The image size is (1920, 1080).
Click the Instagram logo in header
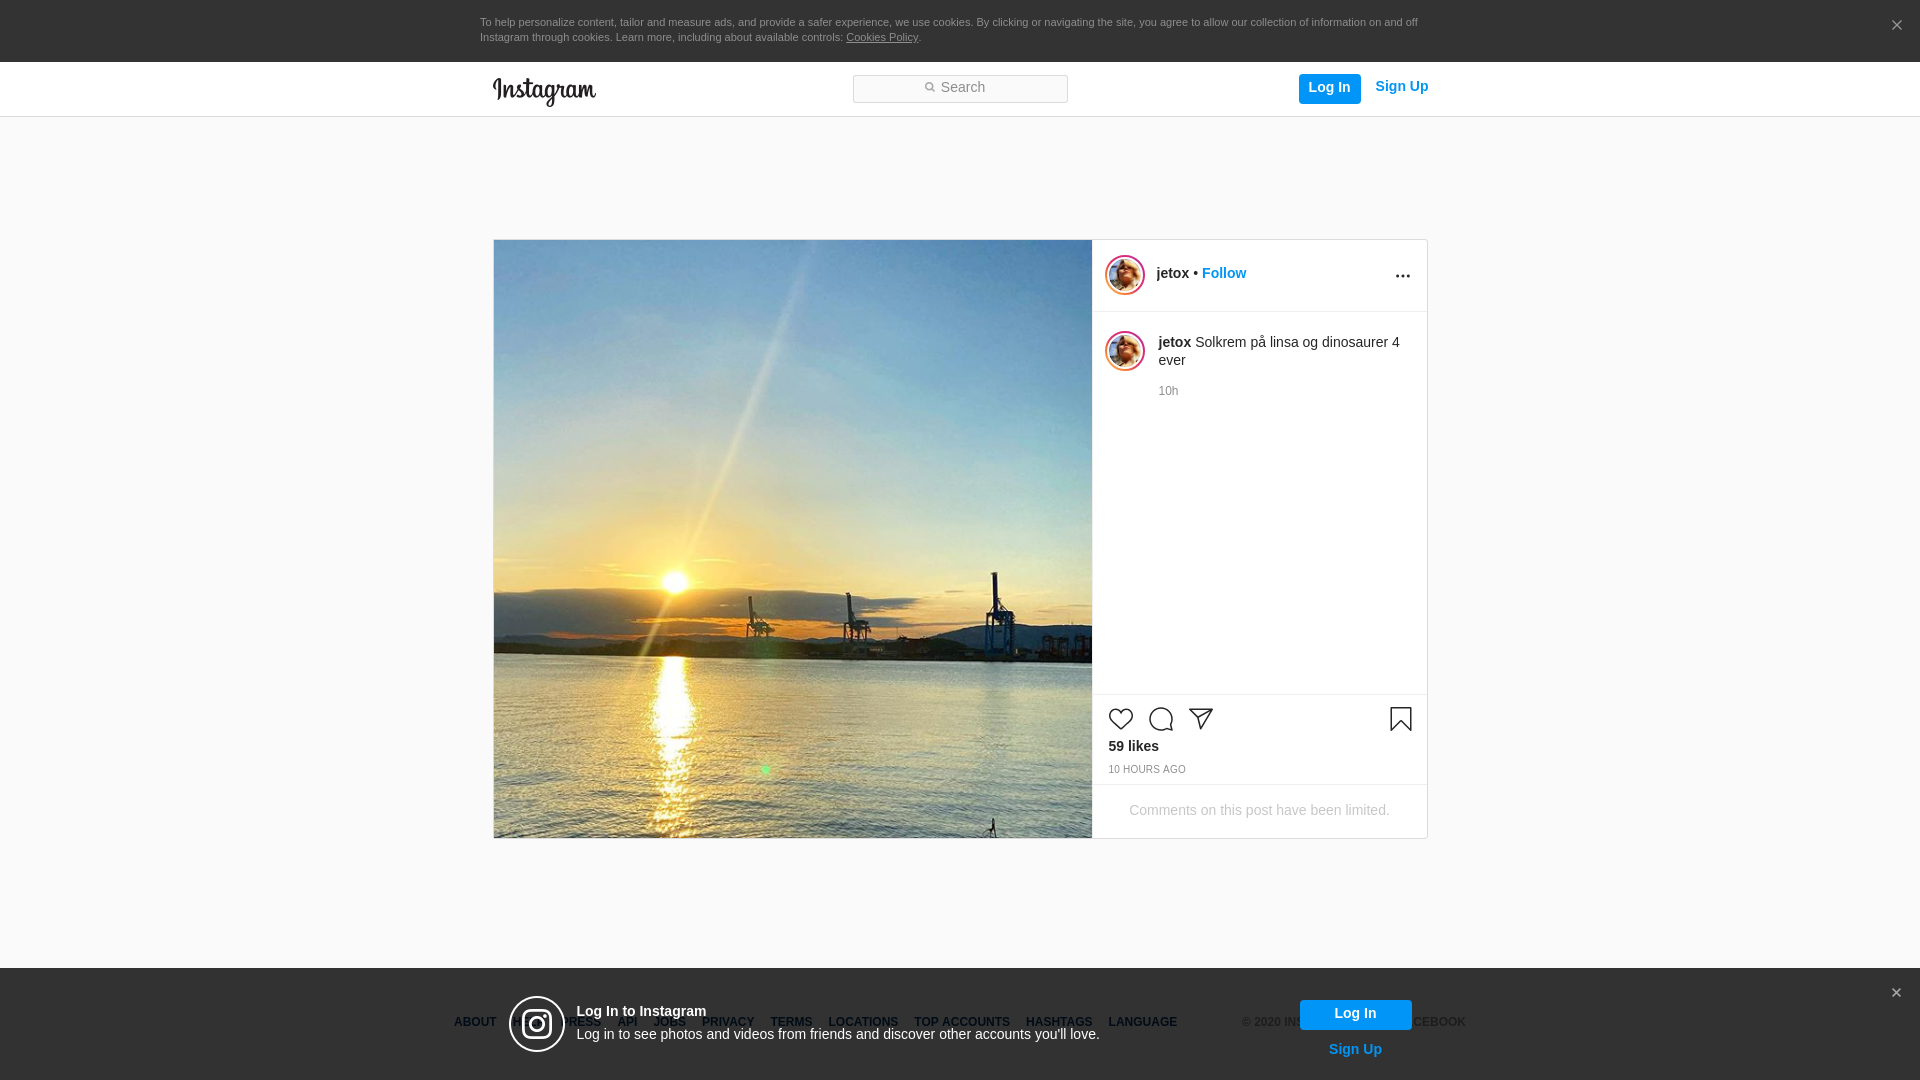[x=544, y=91]
